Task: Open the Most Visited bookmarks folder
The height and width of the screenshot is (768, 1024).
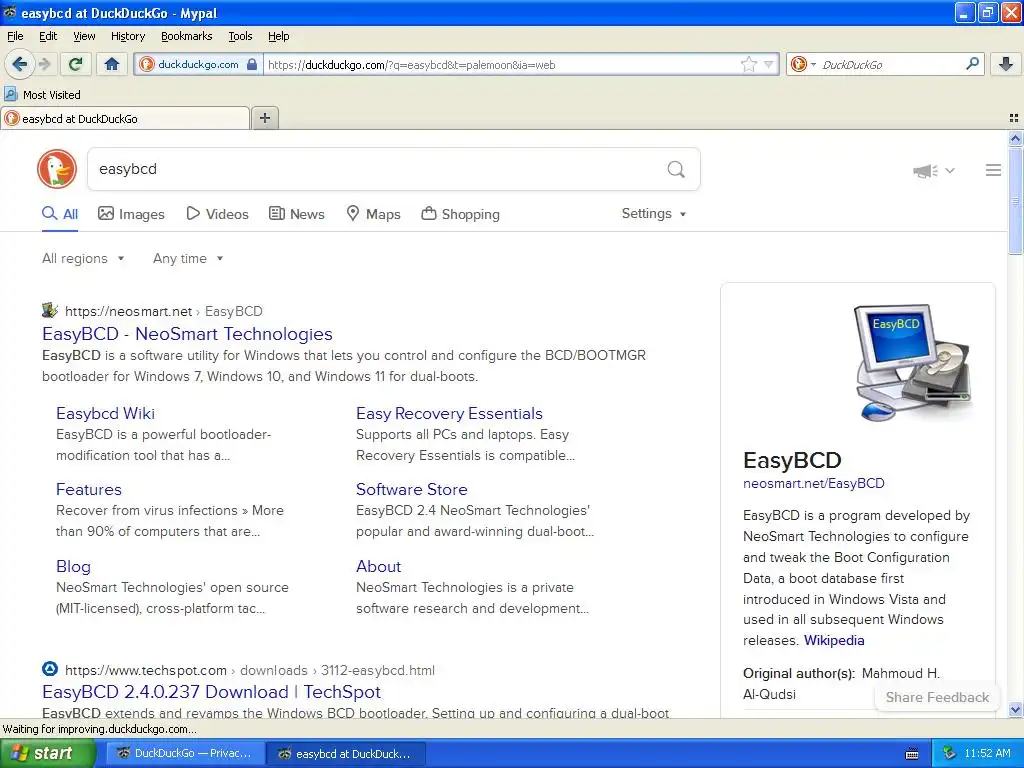Action: 42,95
